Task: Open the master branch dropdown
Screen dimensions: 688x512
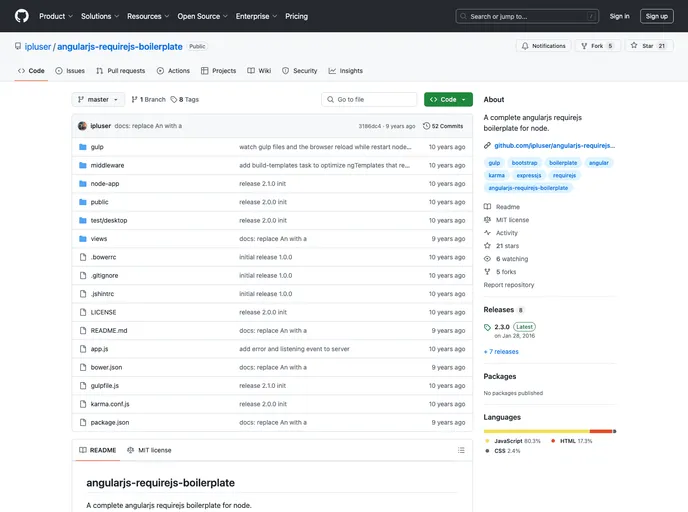Action: tap(98, 100)
